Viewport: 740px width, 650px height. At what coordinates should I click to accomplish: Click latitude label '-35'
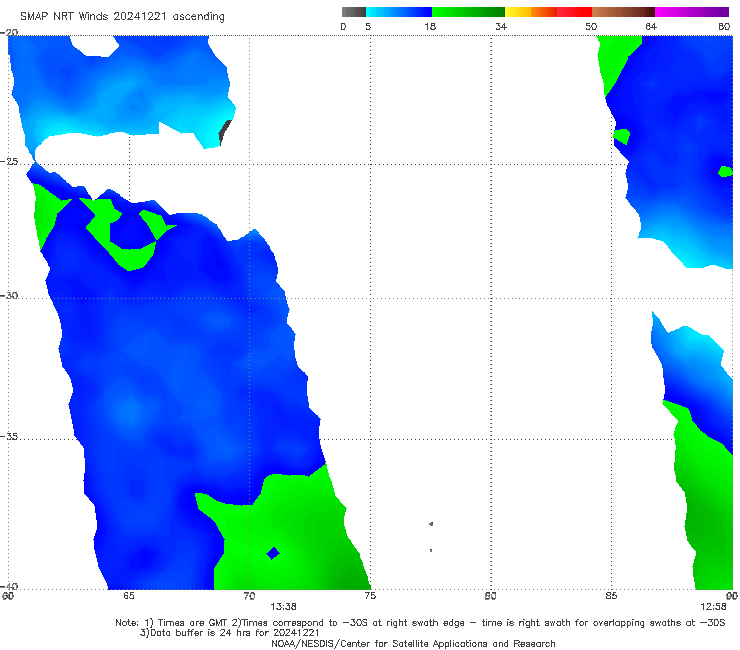[x=9, y=436]
